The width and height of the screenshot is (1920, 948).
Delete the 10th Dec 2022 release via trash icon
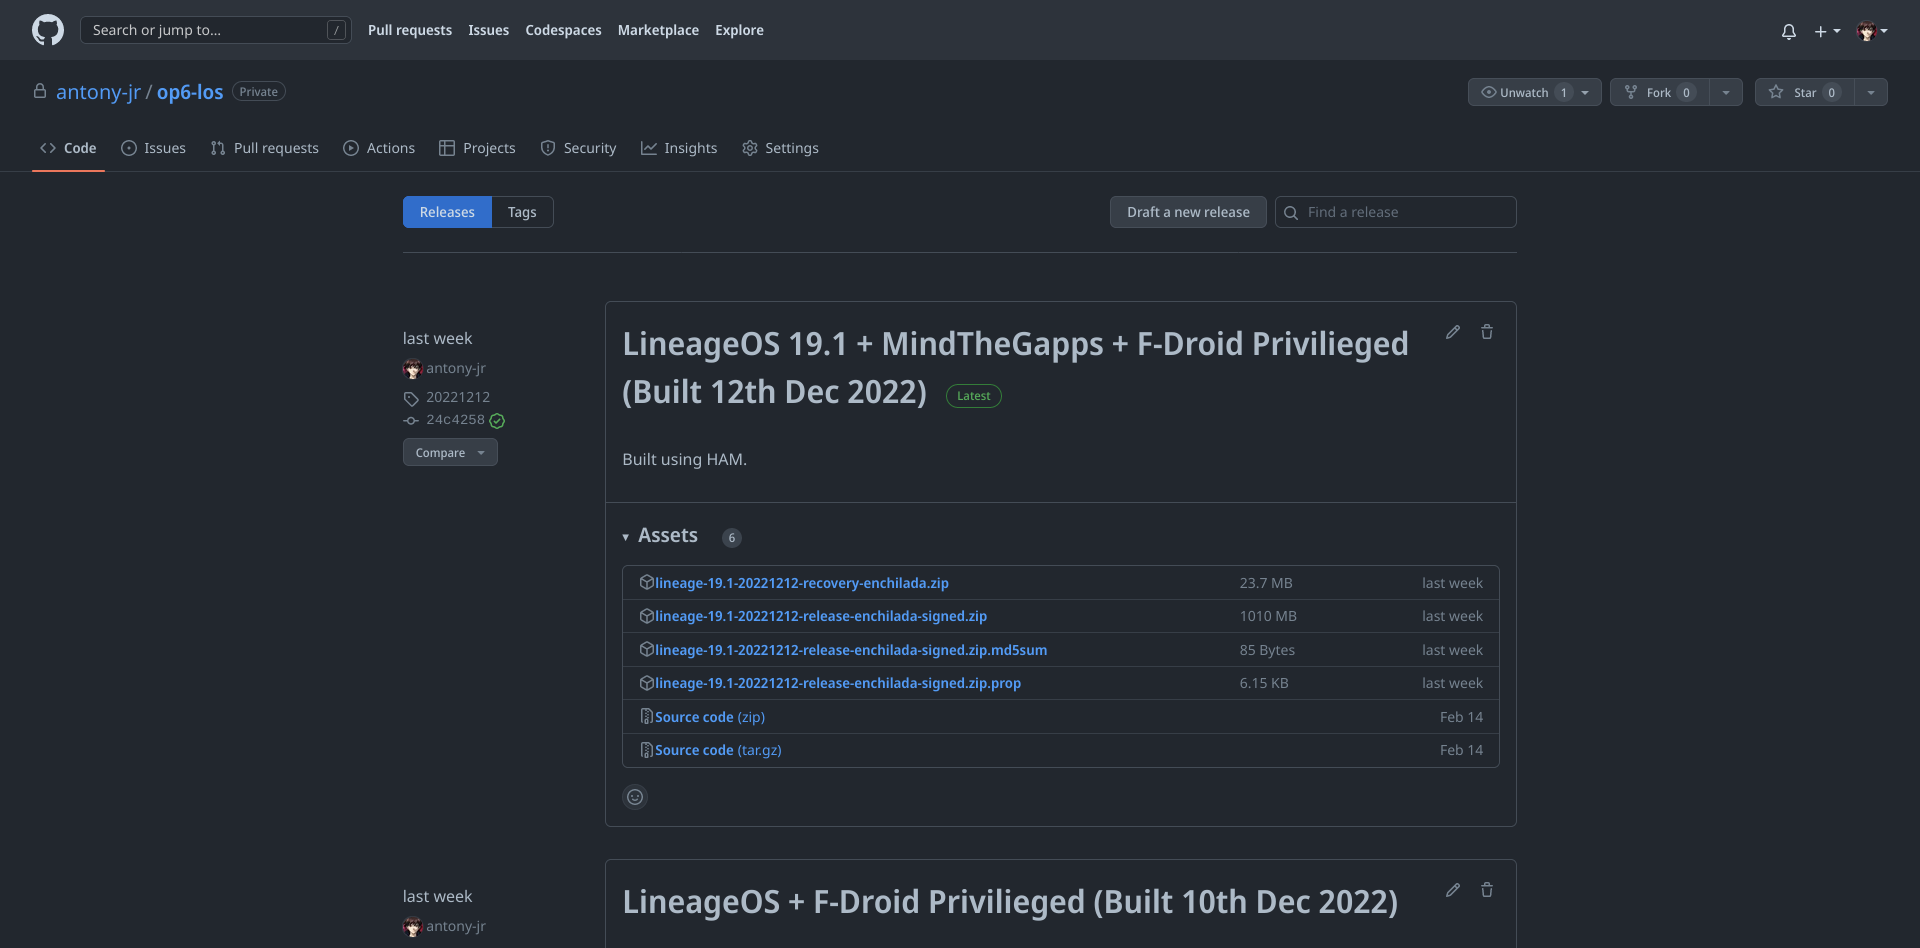1487,890
